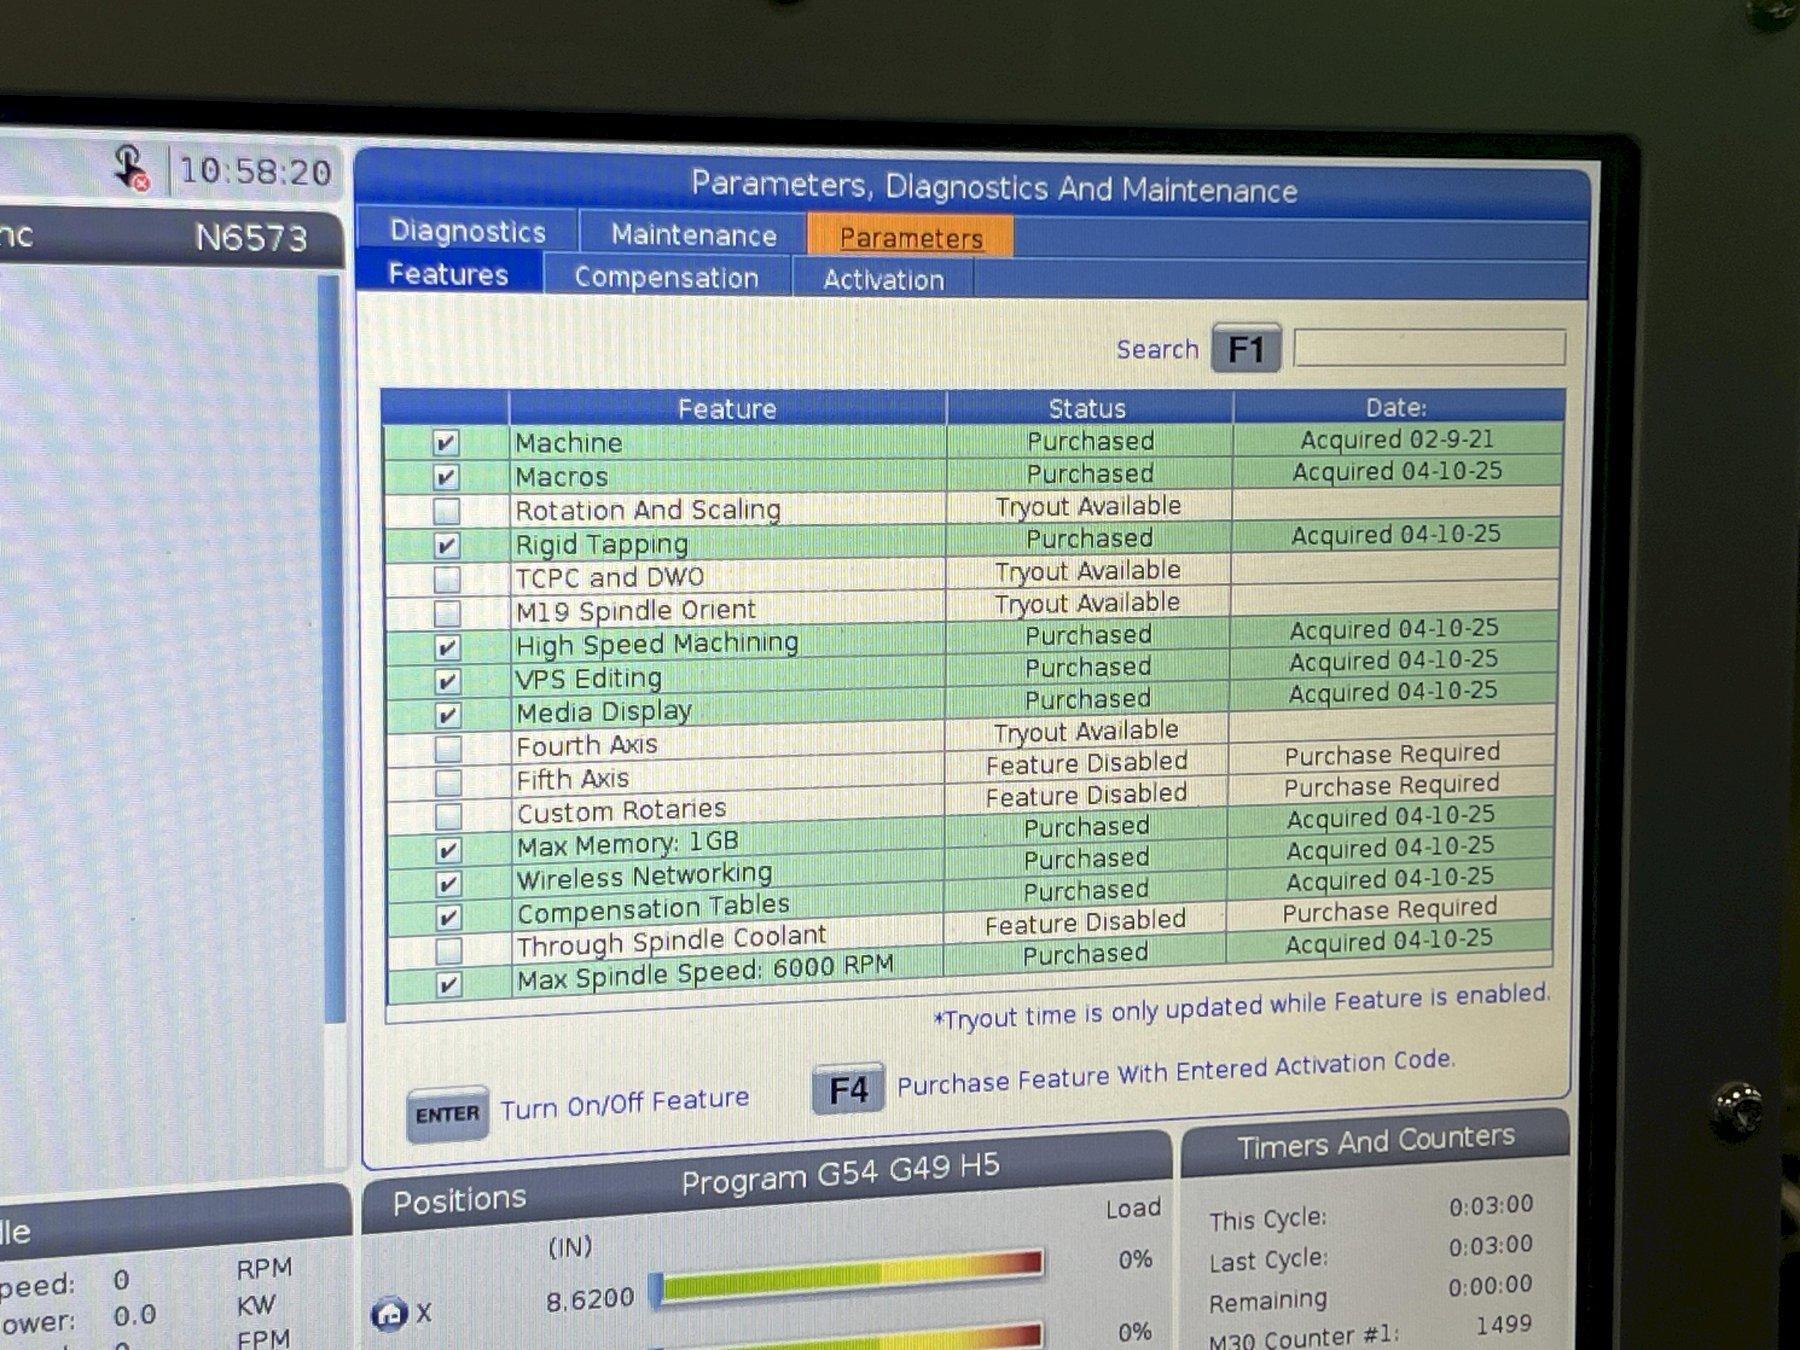
Task: Switch to the Diagnostics tab
Action: [467, 231]
